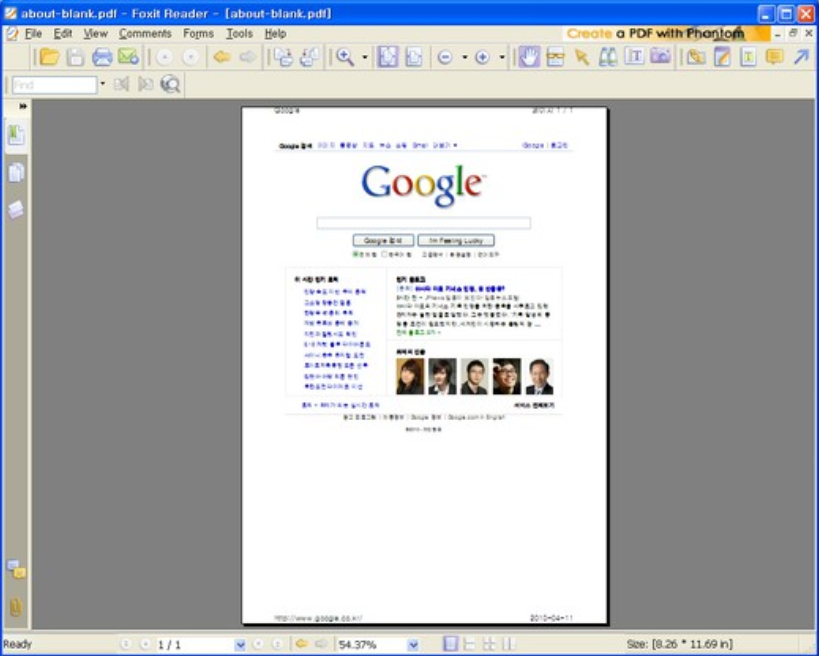This screenshot has height=656, width=819.
Task: Click the last portrait photo of man in suit
Action: pos(540,376)
